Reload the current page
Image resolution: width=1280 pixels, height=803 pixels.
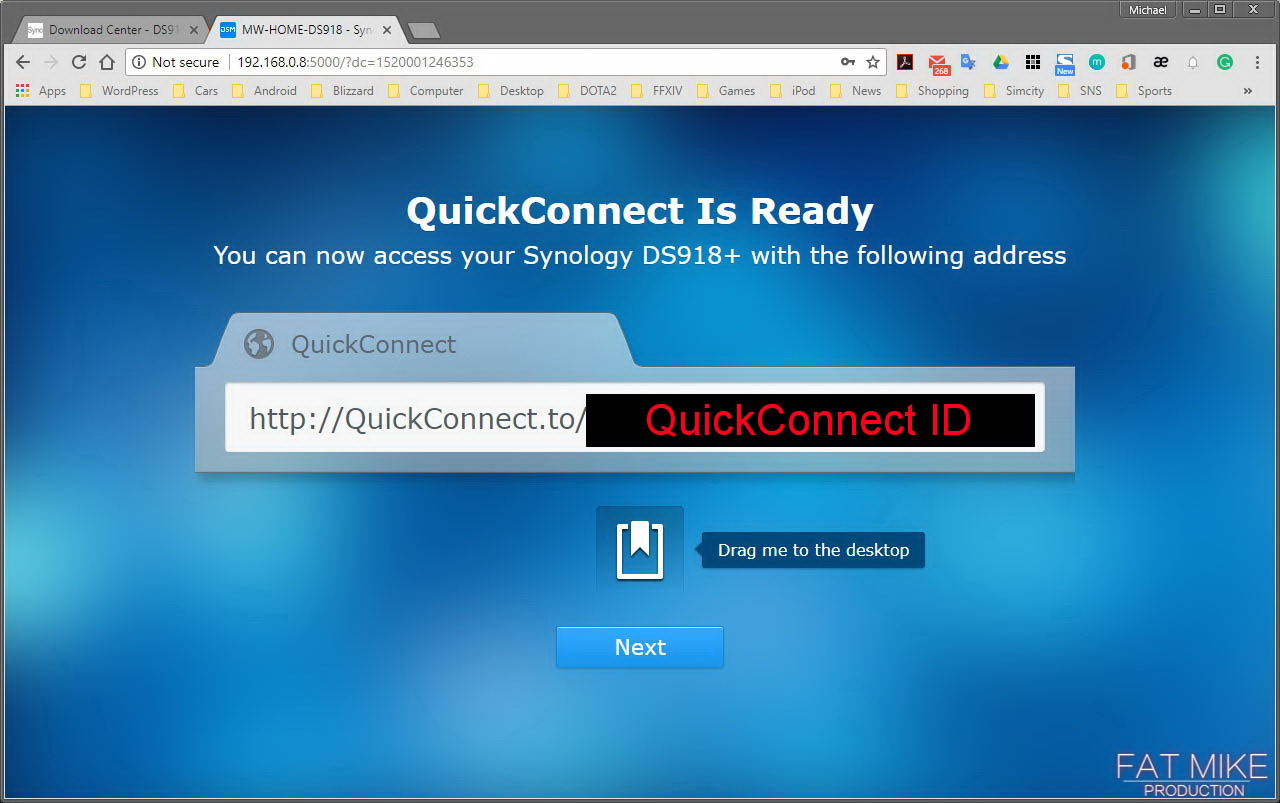click(x=79, y=62)
